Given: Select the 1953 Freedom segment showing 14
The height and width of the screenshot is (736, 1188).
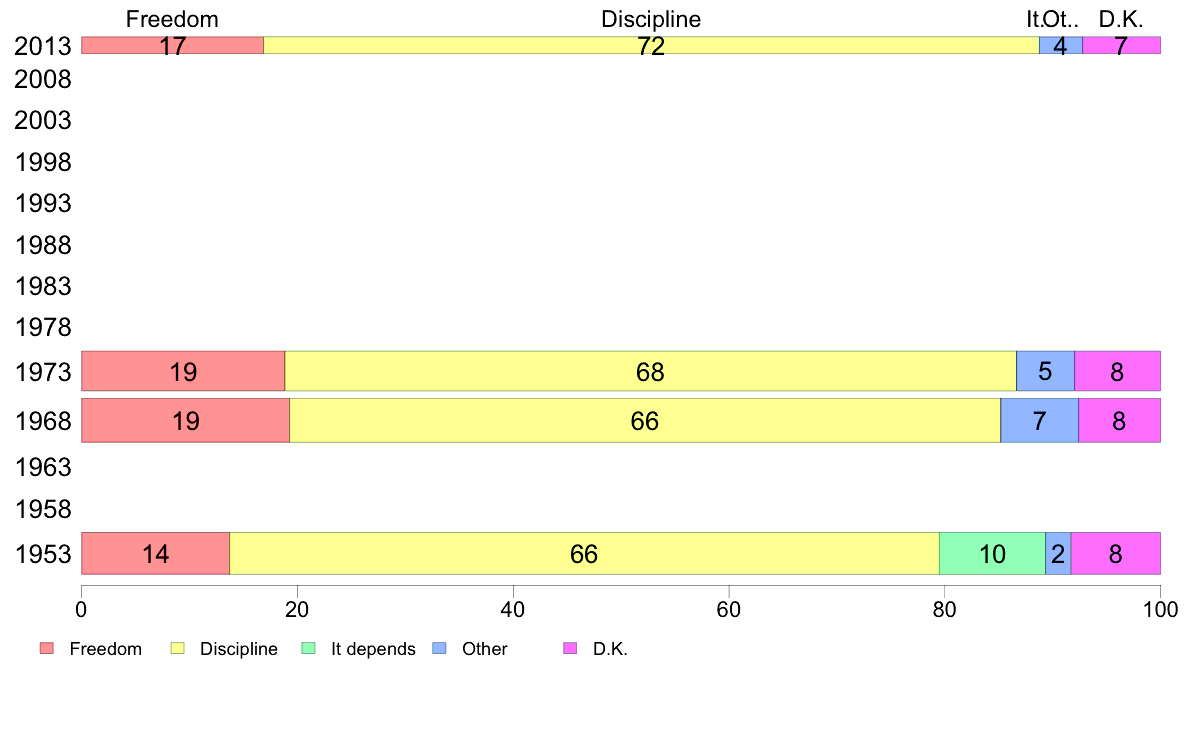Looking at the screenshot, I should click(155, 554).
